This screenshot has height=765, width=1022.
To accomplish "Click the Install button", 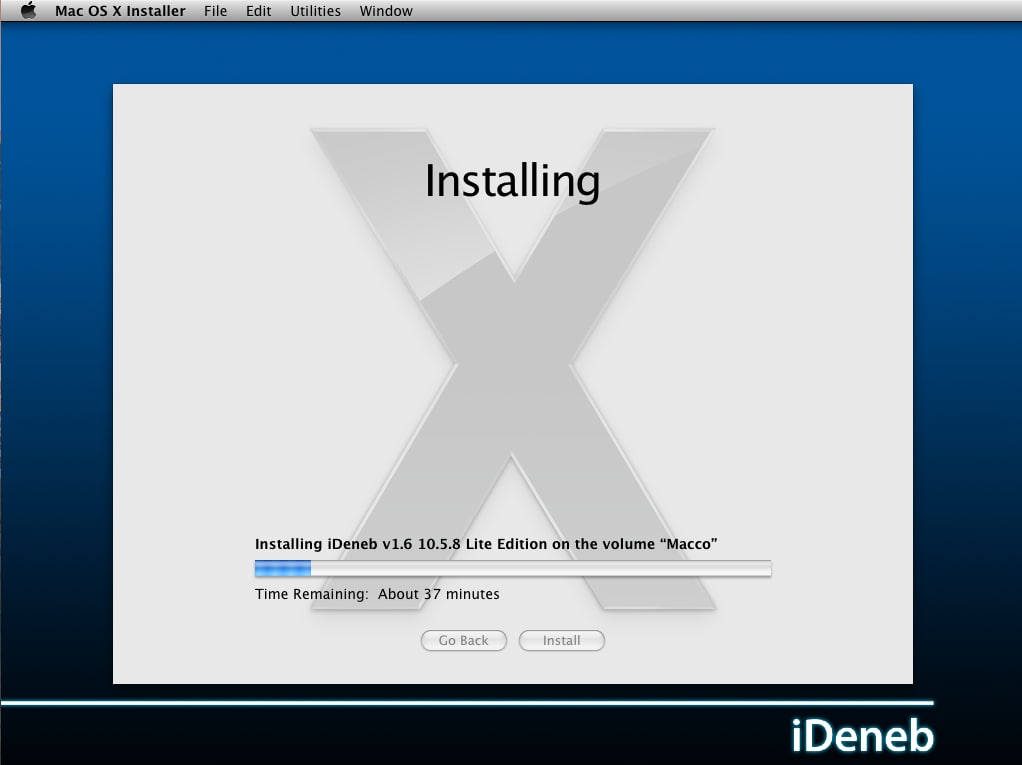I will 561,641.
